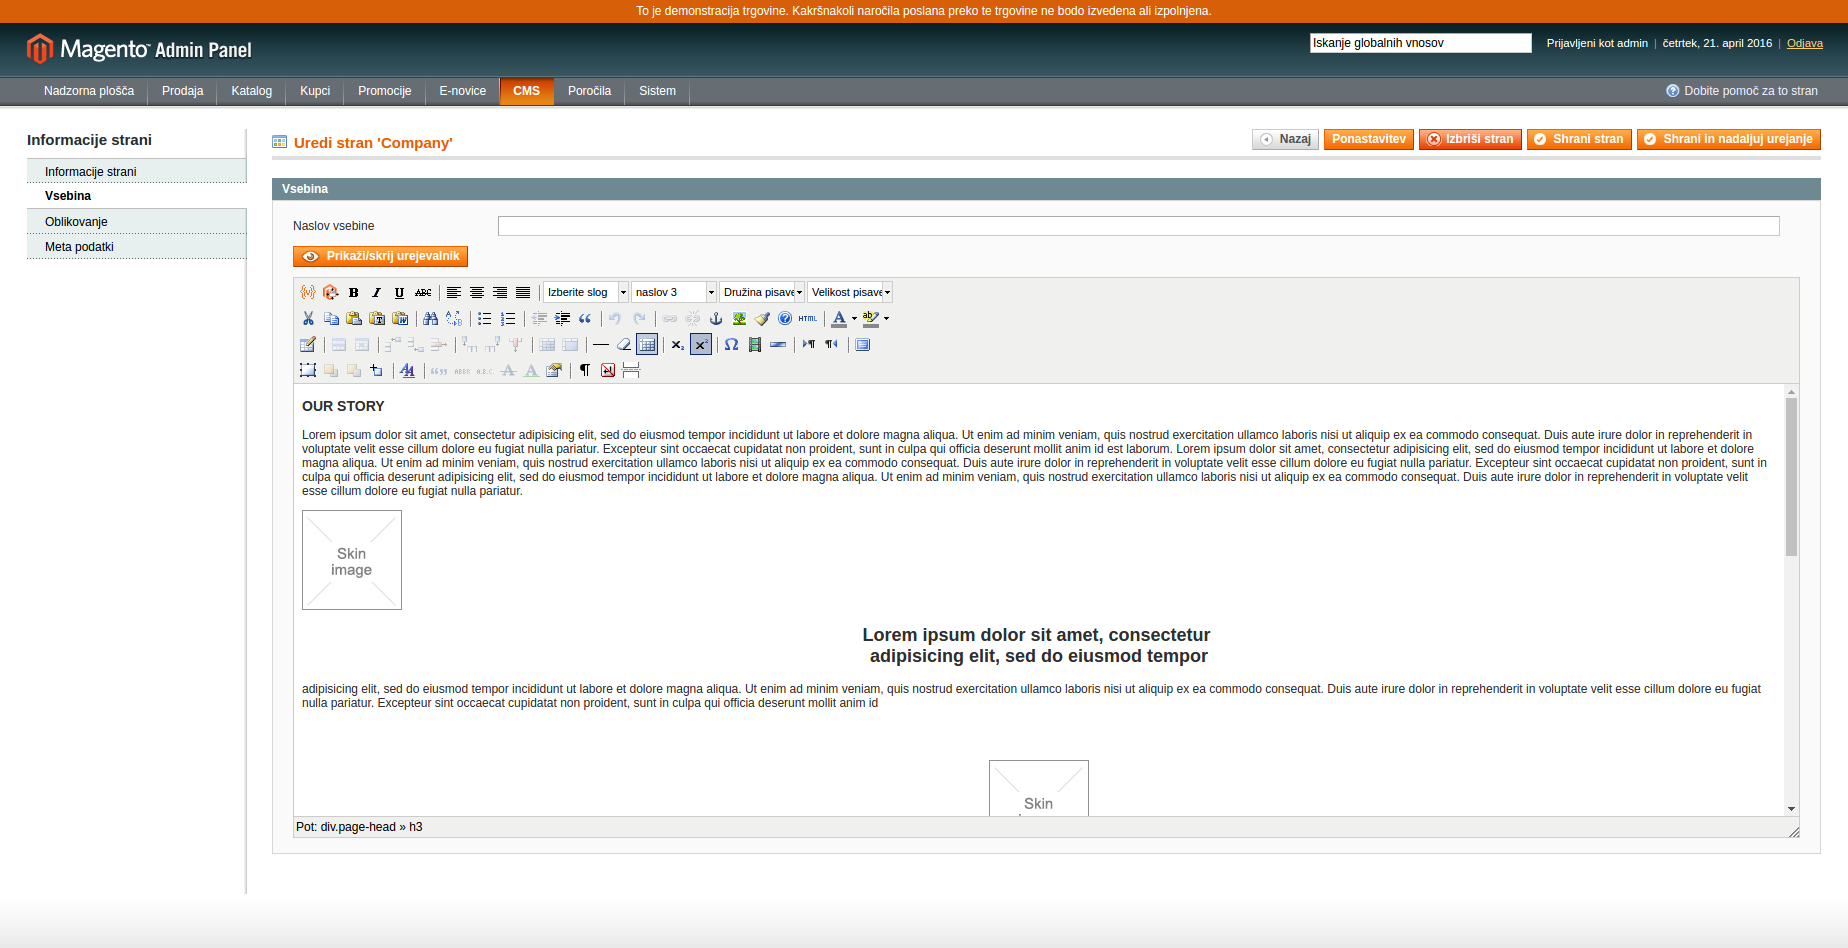Click the insert widget icon
Screen dimensions: 1848x948
pyautogui.click(x=330, y=292)
